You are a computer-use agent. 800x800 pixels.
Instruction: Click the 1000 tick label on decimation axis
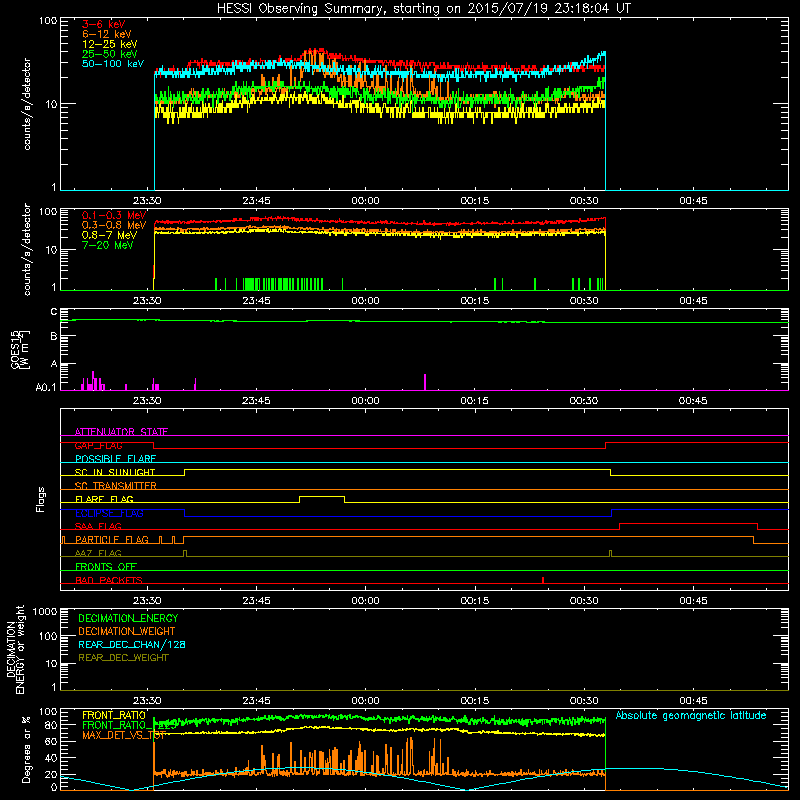click(45, 611)
